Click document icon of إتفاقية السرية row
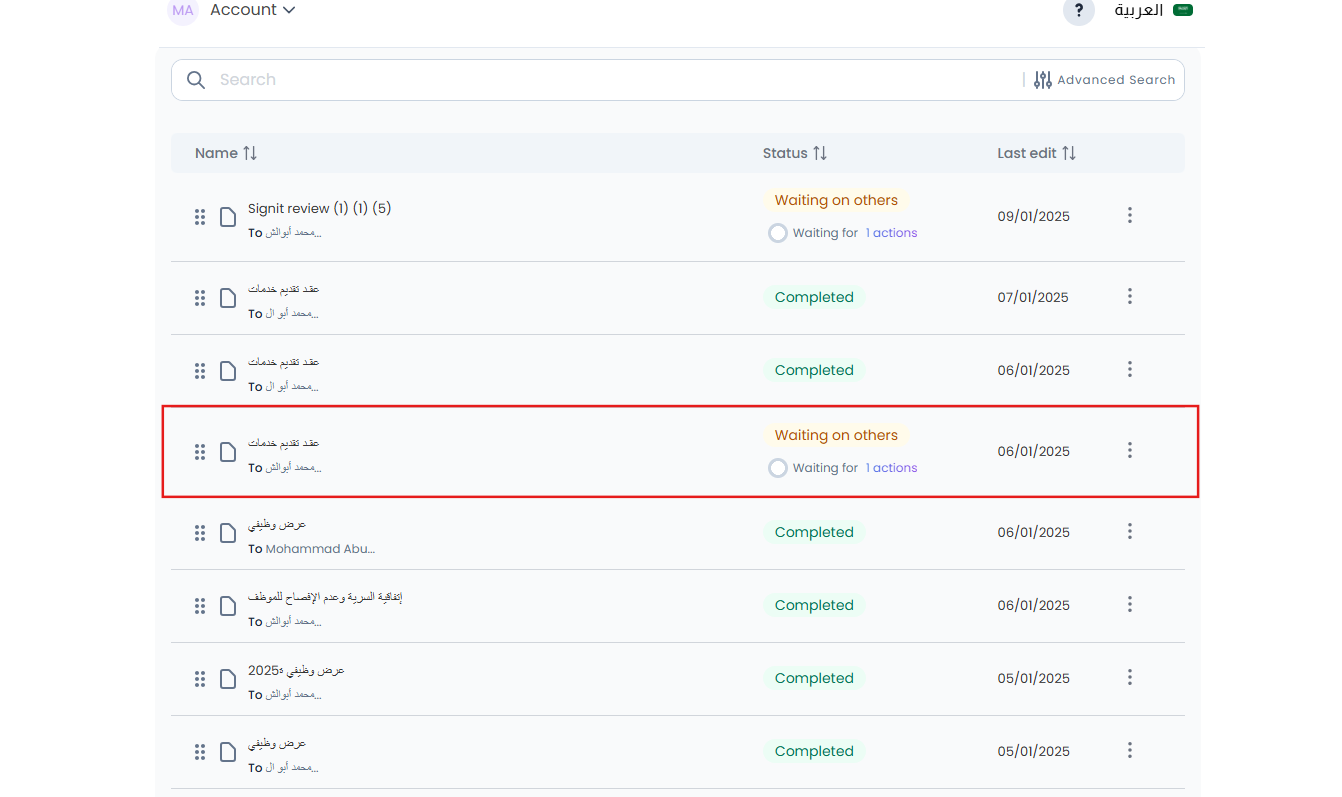This screenshot has width=1342, height=797. click(x=228, y=606)
